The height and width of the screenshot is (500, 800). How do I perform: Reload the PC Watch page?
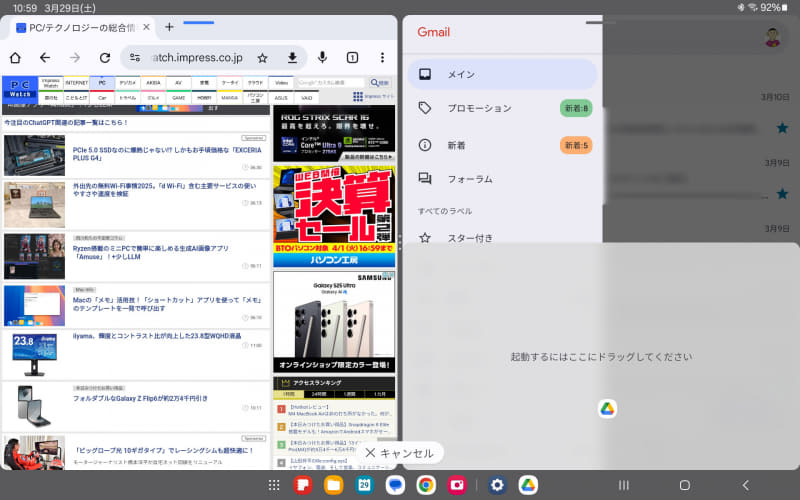105,58
